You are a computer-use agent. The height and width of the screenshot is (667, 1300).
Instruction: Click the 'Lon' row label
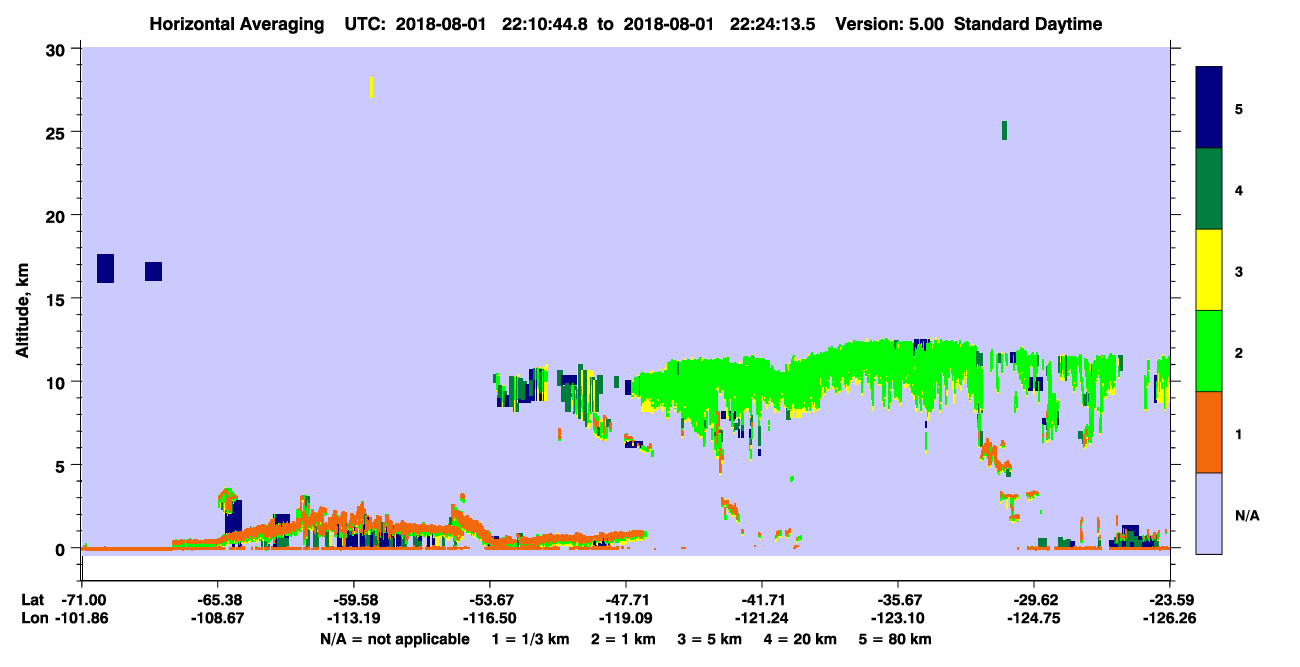pos(33,618)
